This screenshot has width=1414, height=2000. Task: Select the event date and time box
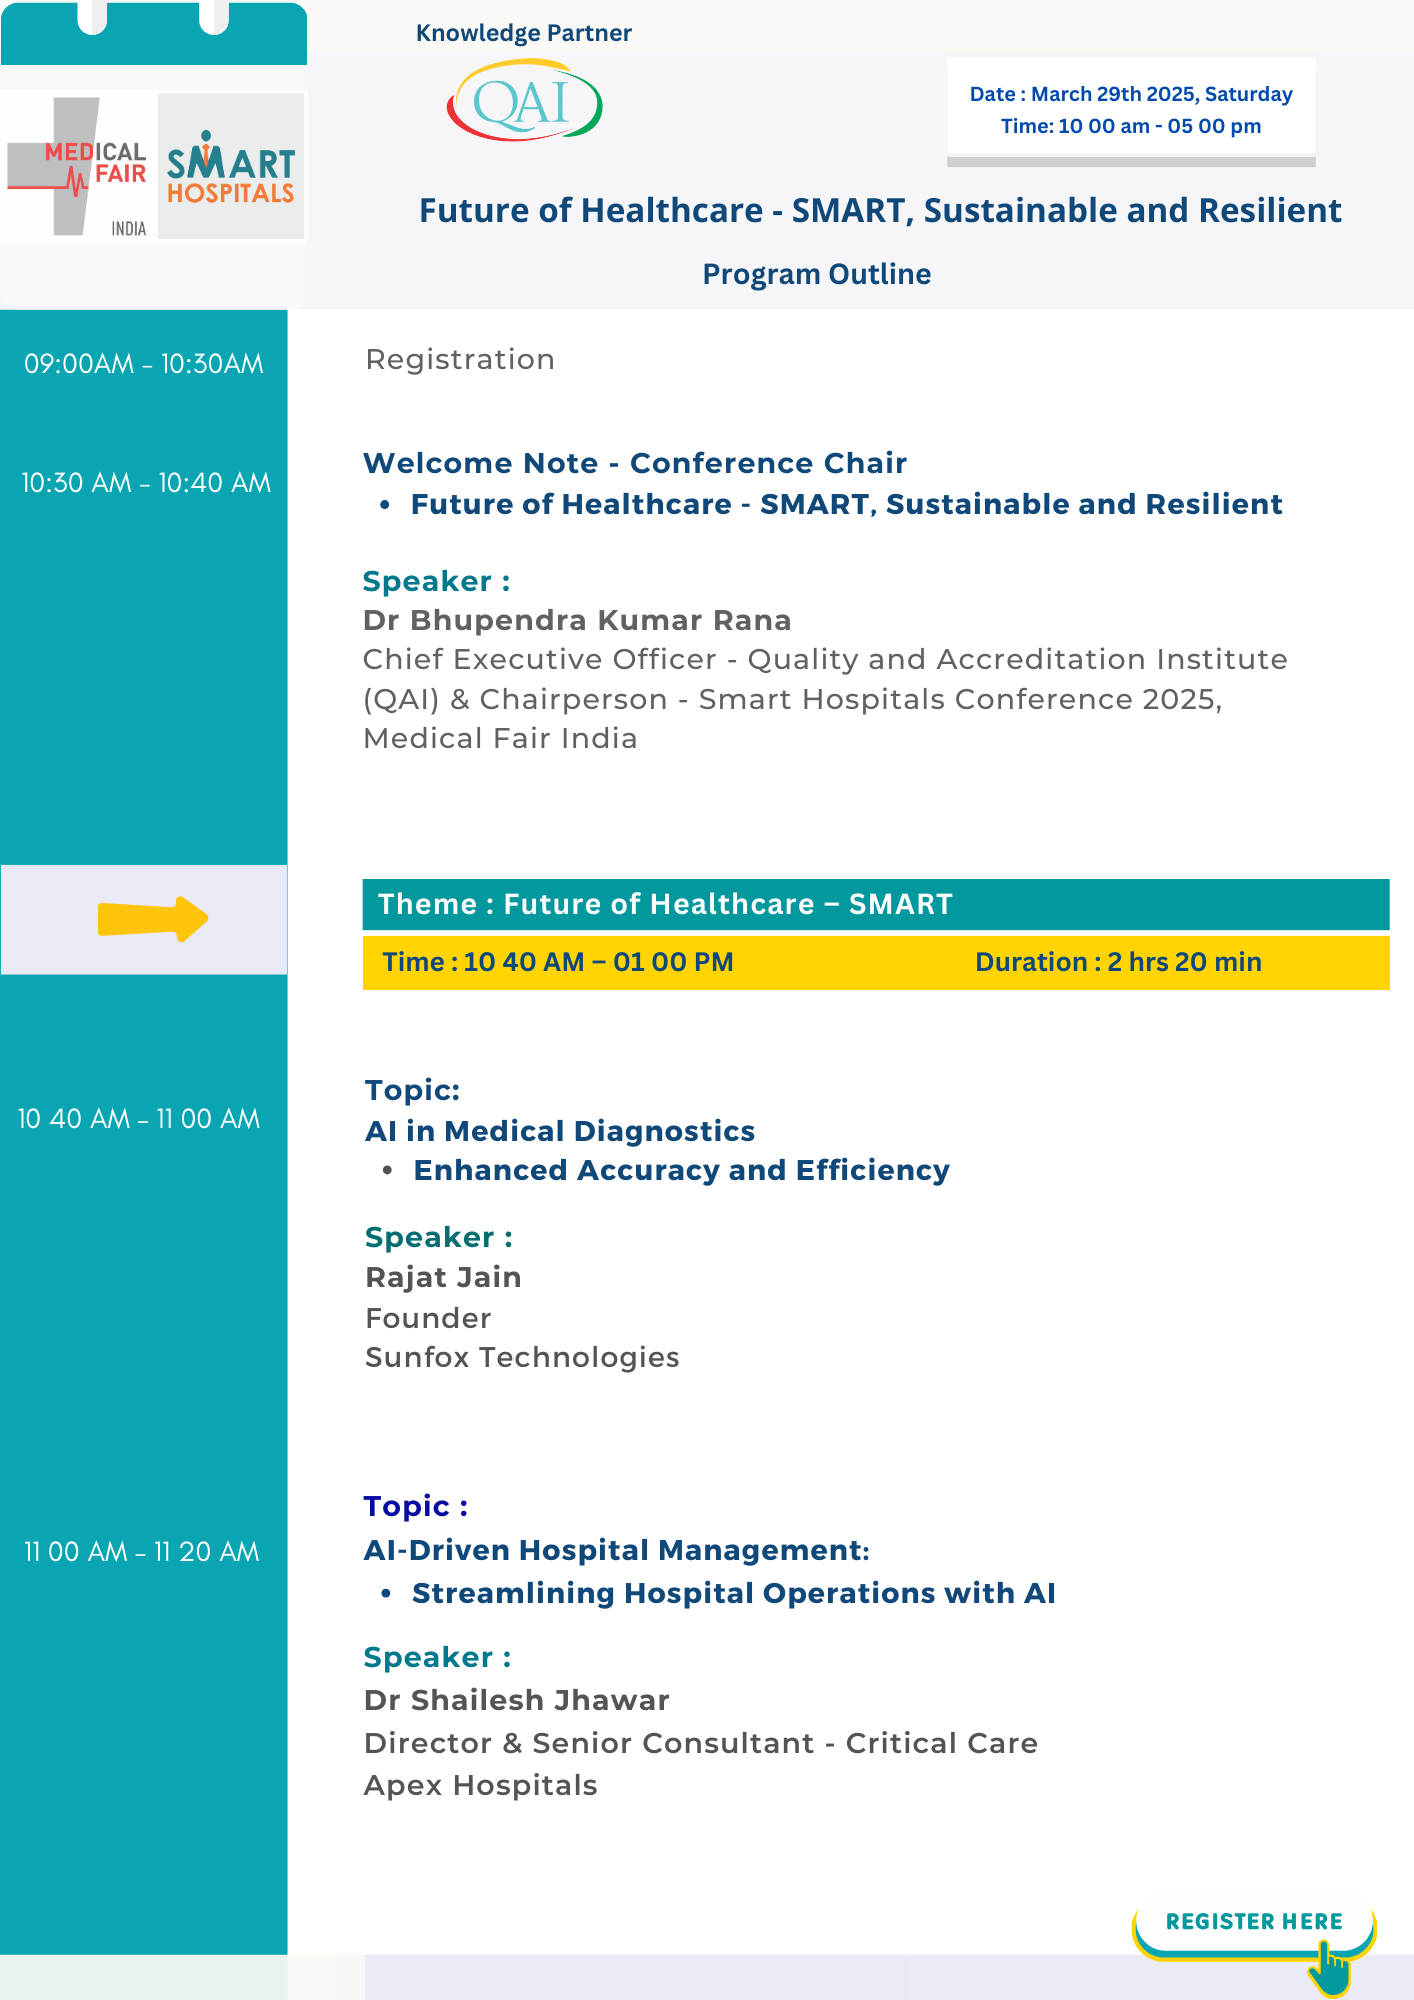(1130, 110)
